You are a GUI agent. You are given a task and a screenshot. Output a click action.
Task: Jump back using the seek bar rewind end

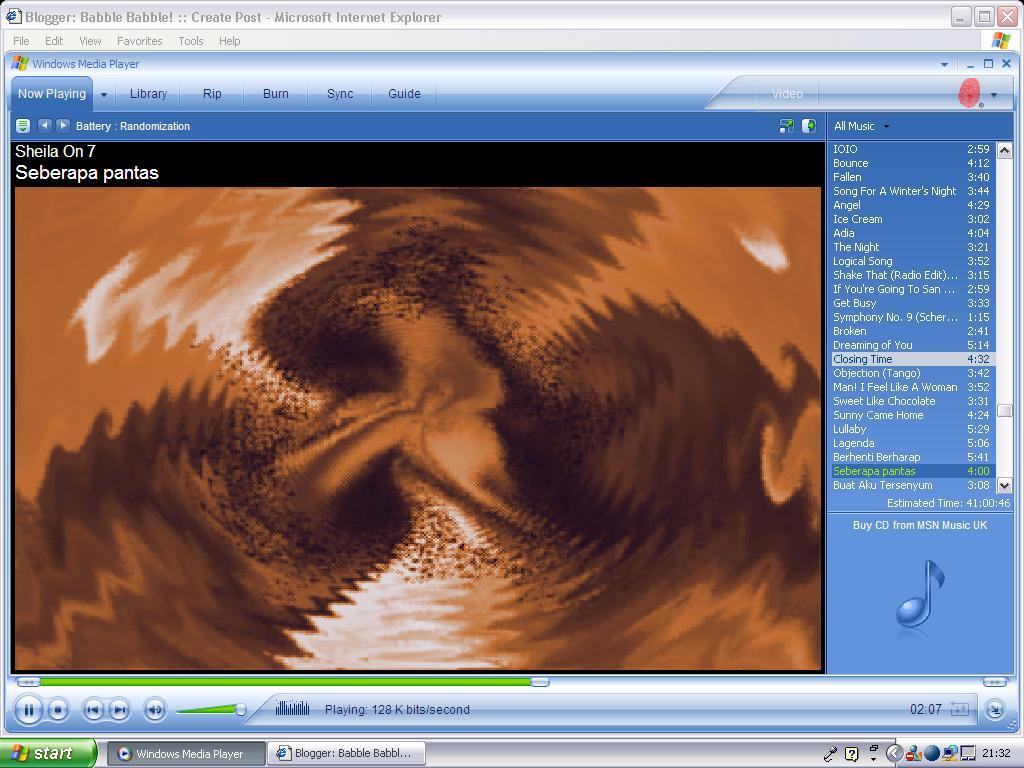27,682
